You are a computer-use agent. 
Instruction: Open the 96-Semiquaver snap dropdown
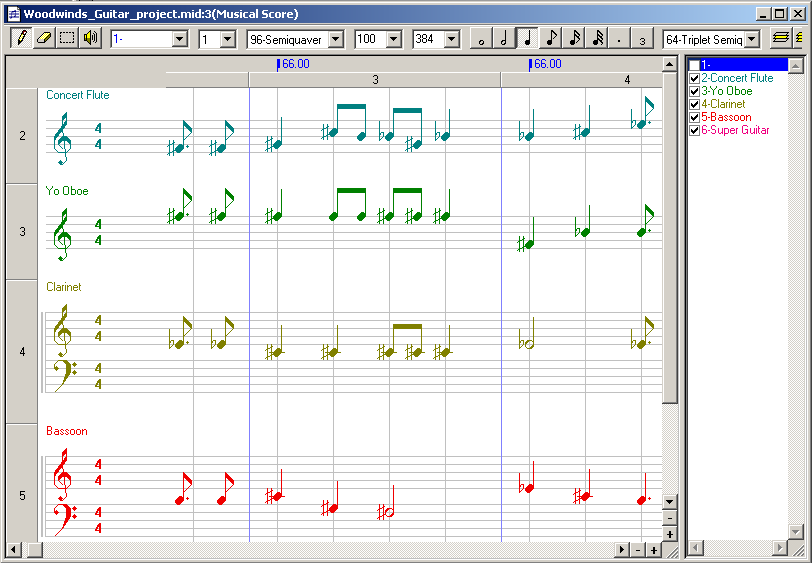[x=335, y=39]
